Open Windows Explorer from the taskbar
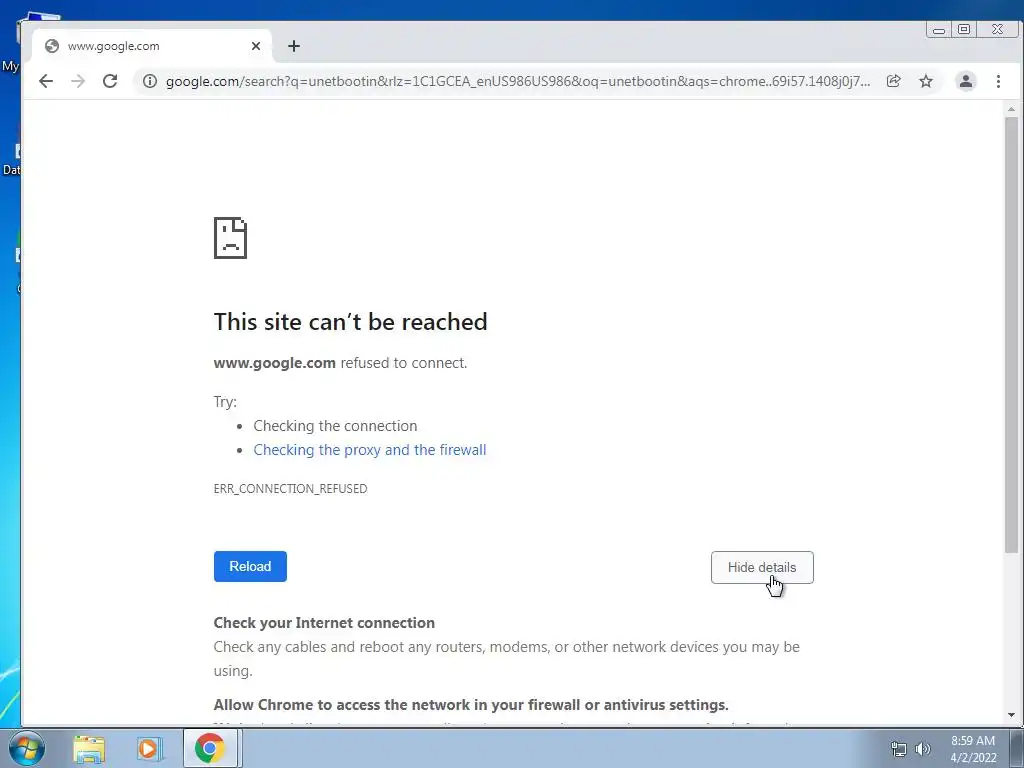Viewport: 1024px width, 768px height. pos(89,749)
